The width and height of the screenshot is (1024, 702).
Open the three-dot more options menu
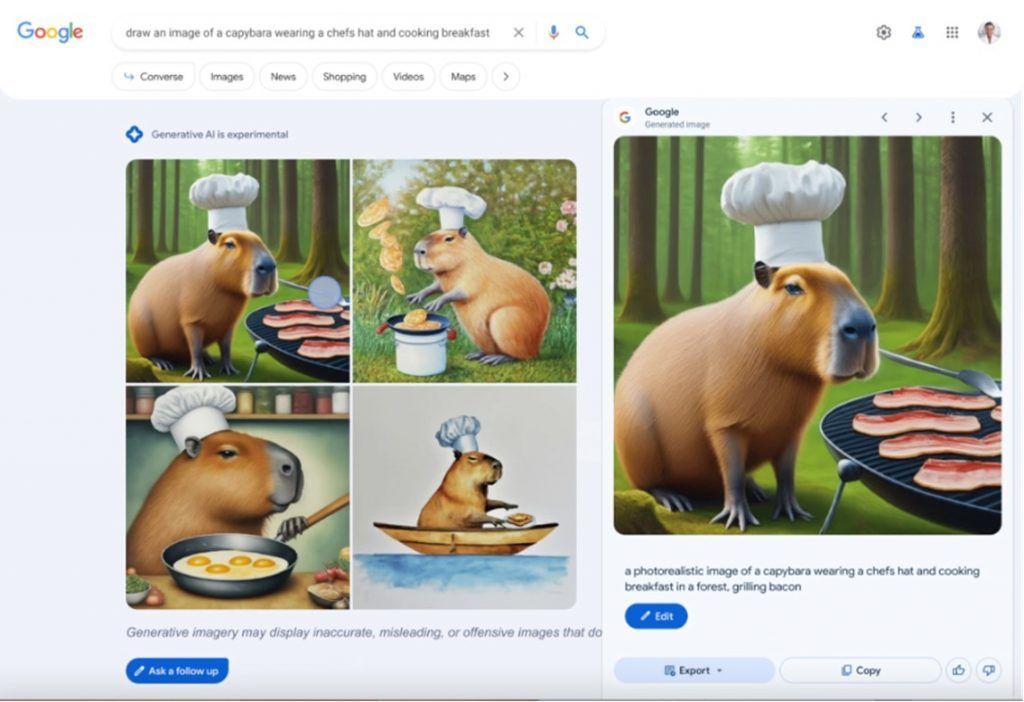coord(953,117)
